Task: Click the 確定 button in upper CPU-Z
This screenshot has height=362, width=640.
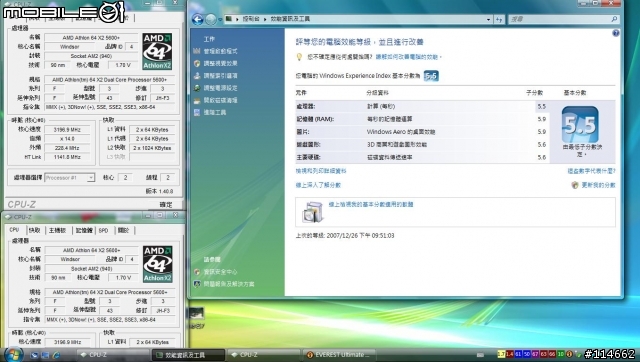Action: pyautogui.click(x=166, y=204)
